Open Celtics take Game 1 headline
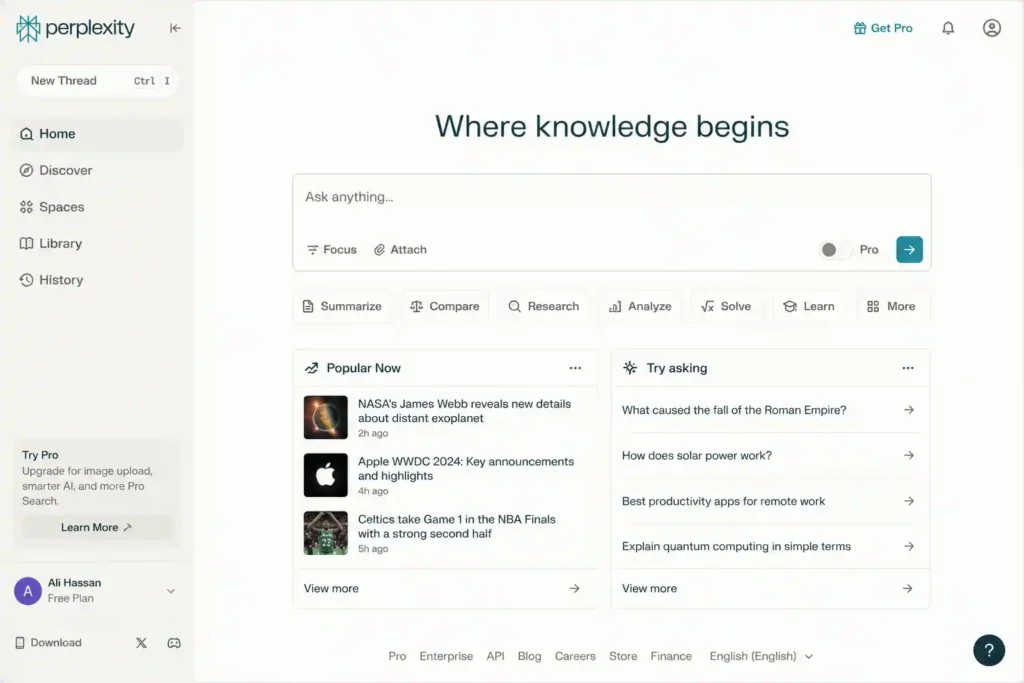Image resolution: width=1024 pixels, height=683 pixels. pos(456,526)
